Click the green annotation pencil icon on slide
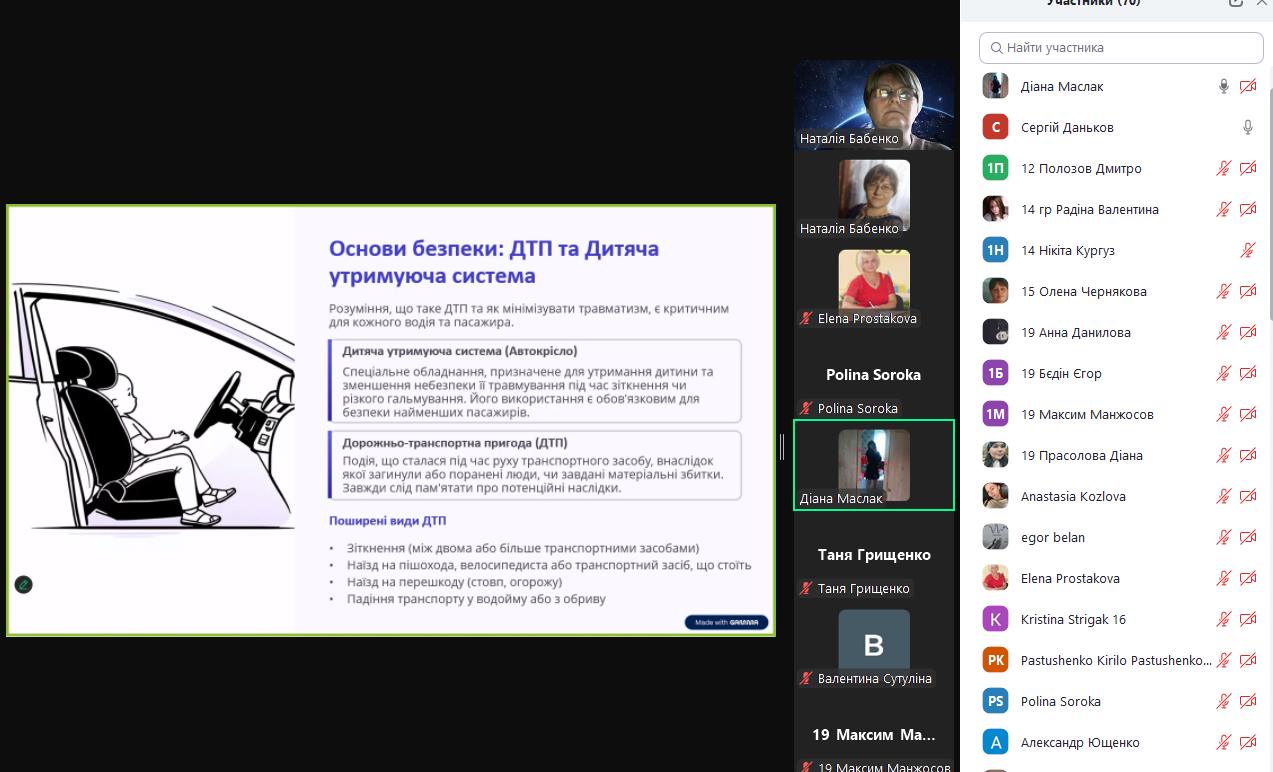The height and width of the screenshot is (772, 1273). coord(23,585)
